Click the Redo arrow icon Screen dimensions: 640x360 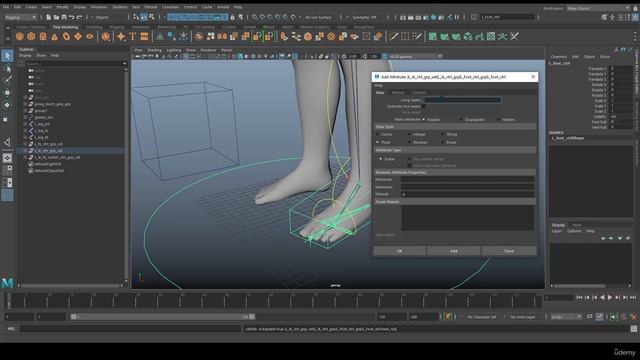(80, 17)
